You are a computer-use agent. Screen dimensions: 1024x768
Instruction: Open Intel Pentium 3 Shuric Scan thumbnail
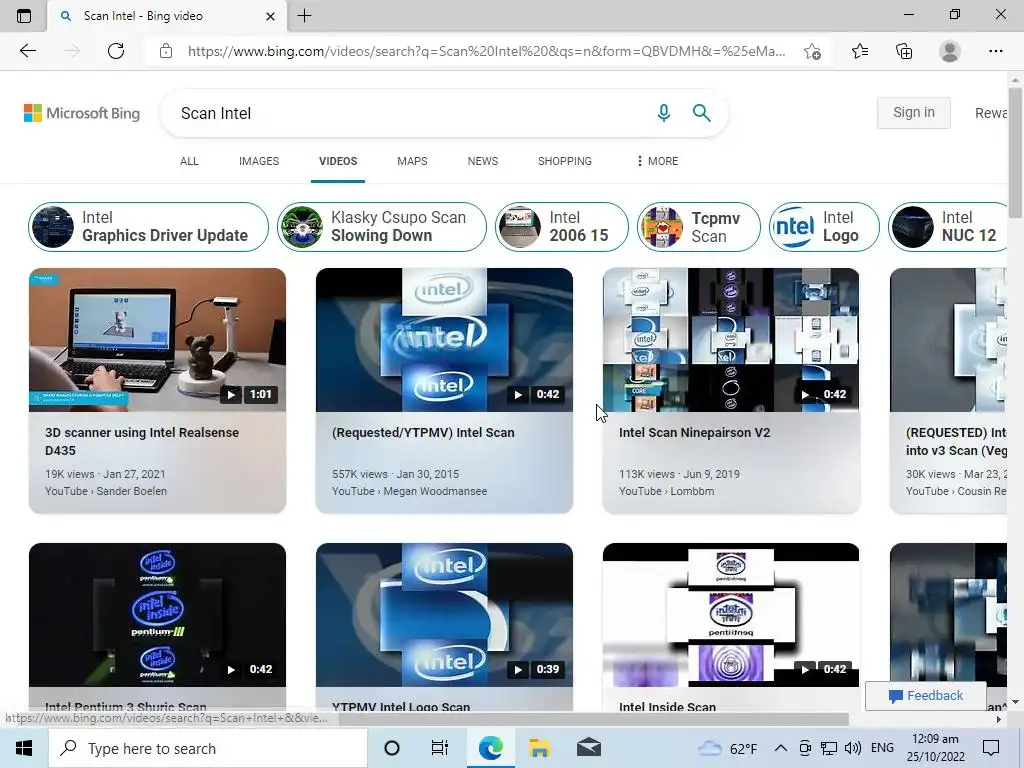coord(157,615)
